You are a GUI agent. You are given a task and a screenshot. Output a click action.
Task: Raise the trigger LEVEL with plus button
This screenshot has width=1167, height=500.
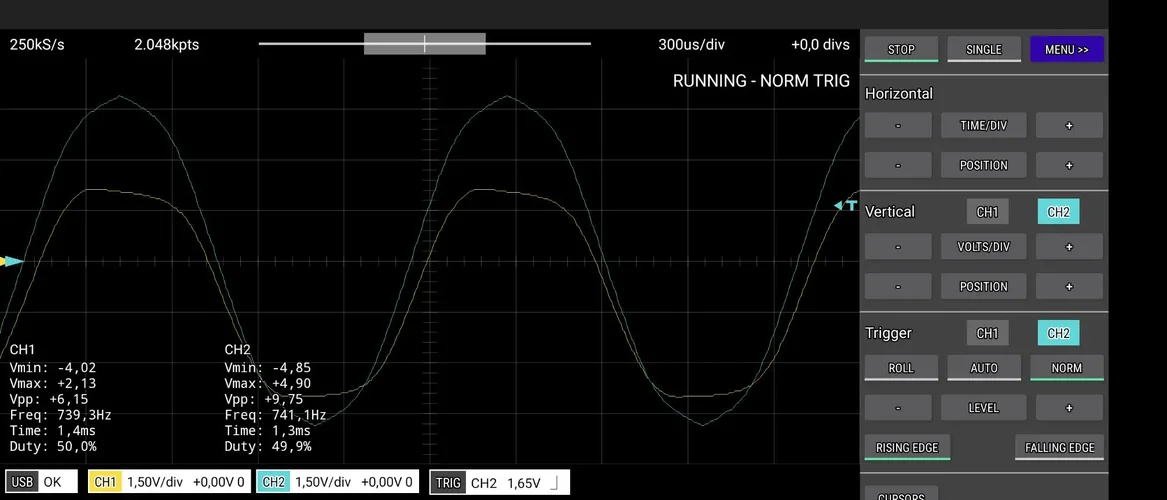pos(1070,408)
